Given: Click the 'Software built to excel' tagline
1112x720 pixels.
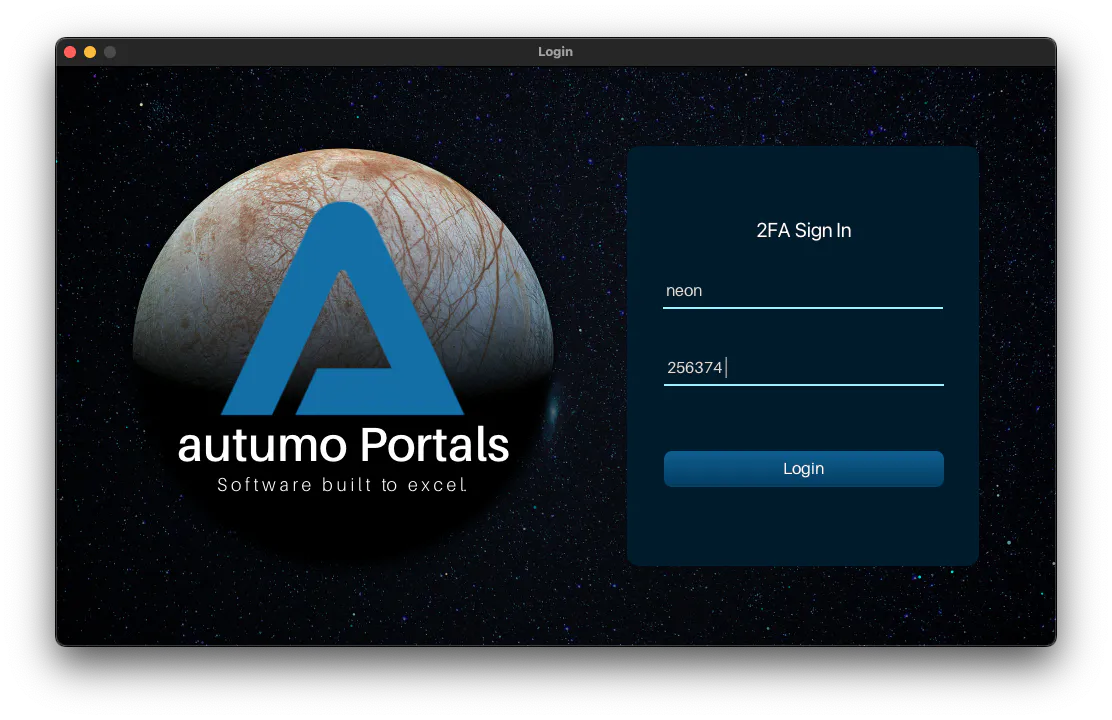Looking at the screenshot, I should point(341,485).
